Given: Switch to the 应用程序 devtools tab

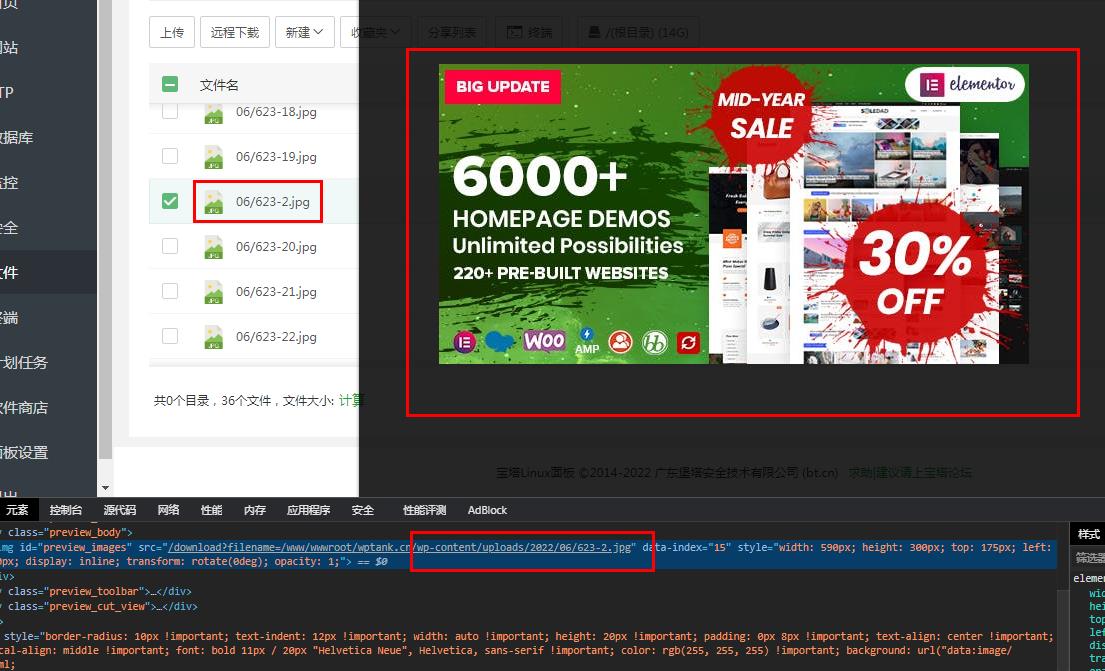Looking at the screenshot, I should [309, 510].
